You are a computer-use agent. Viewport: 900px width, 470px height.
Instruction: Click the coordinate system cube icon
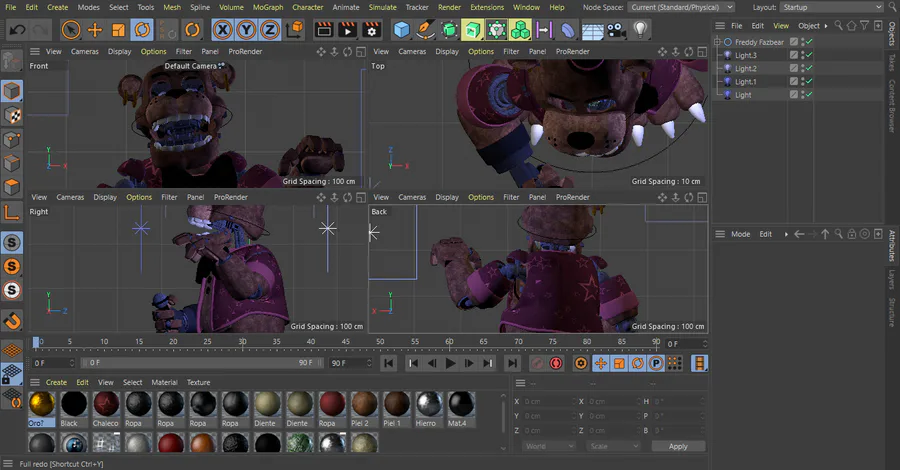294,29
